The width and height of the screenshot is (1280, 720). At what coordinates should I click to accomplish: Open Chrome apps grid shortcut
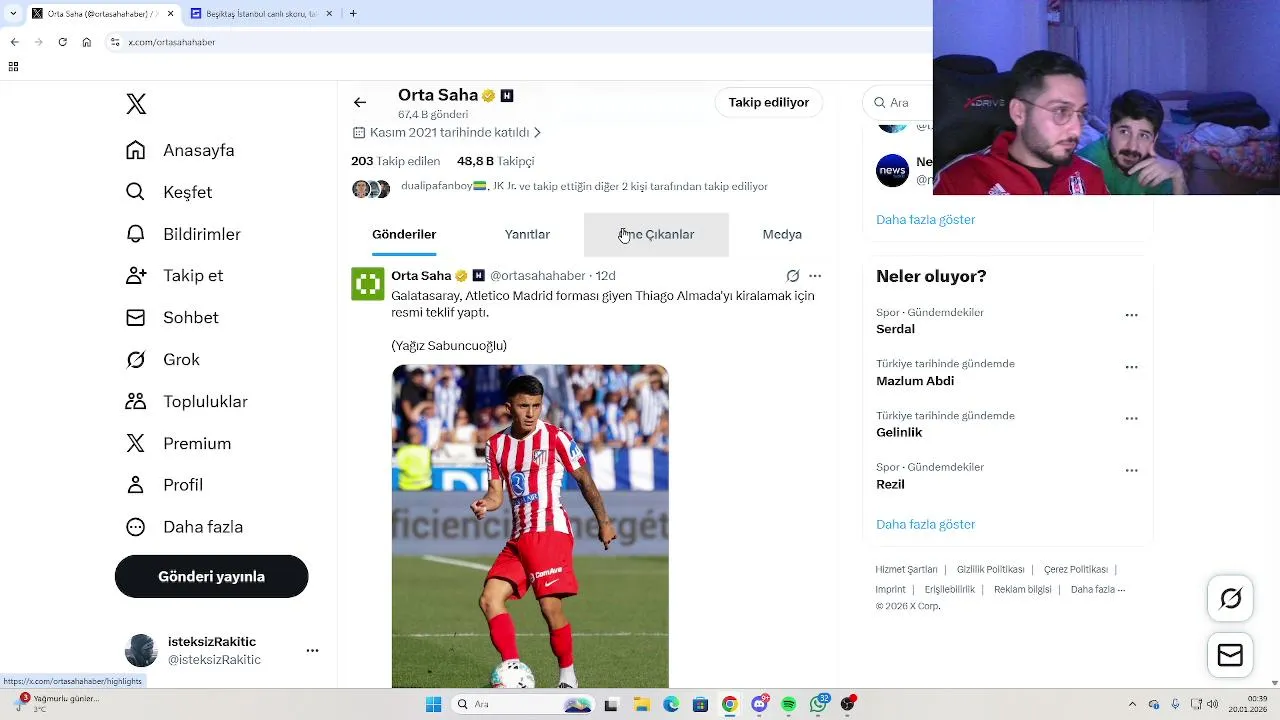point(13,67)
